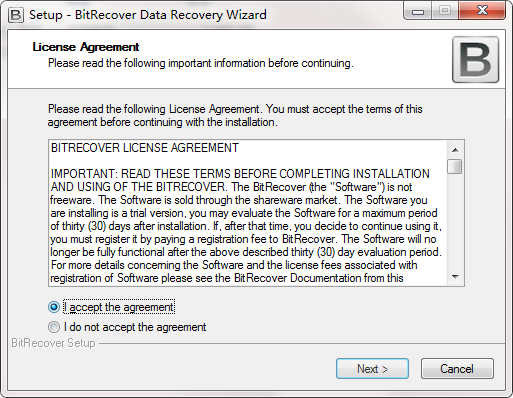Viewport: 513px width, 398px height.
Task: Click the "IMPORTANT: READ THESE TERMS" line
Action: (240, 174)
